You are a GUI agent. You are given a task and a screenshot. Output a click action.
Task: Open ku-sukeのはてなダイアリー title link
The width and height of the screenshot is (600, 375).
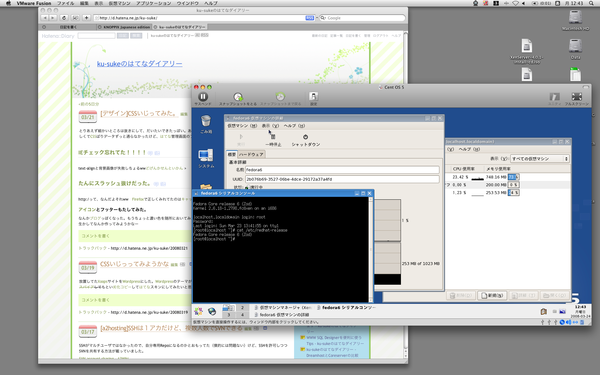(139, 64)
